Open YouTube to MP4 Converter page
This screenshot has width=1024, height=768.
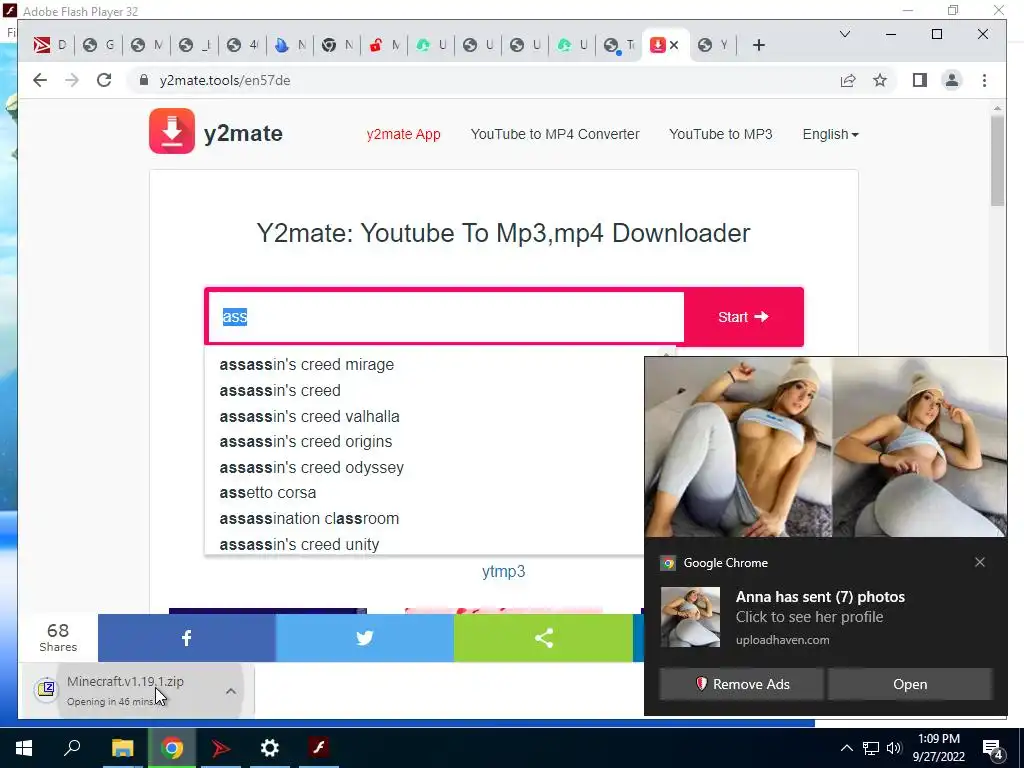(x=555, y=134)
